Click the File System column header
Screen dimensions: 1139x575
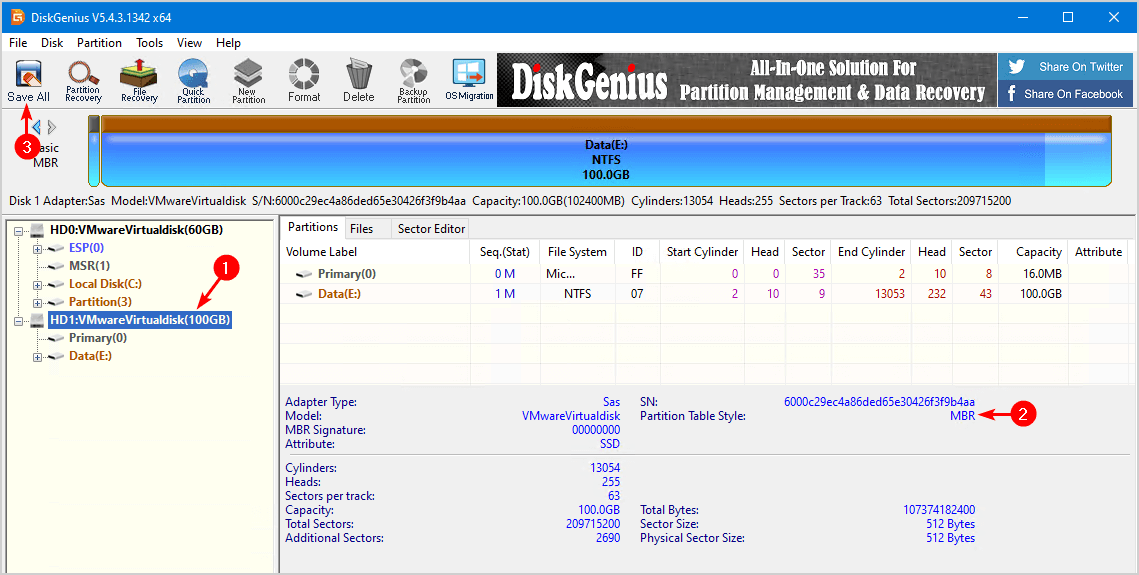(577, 252)
